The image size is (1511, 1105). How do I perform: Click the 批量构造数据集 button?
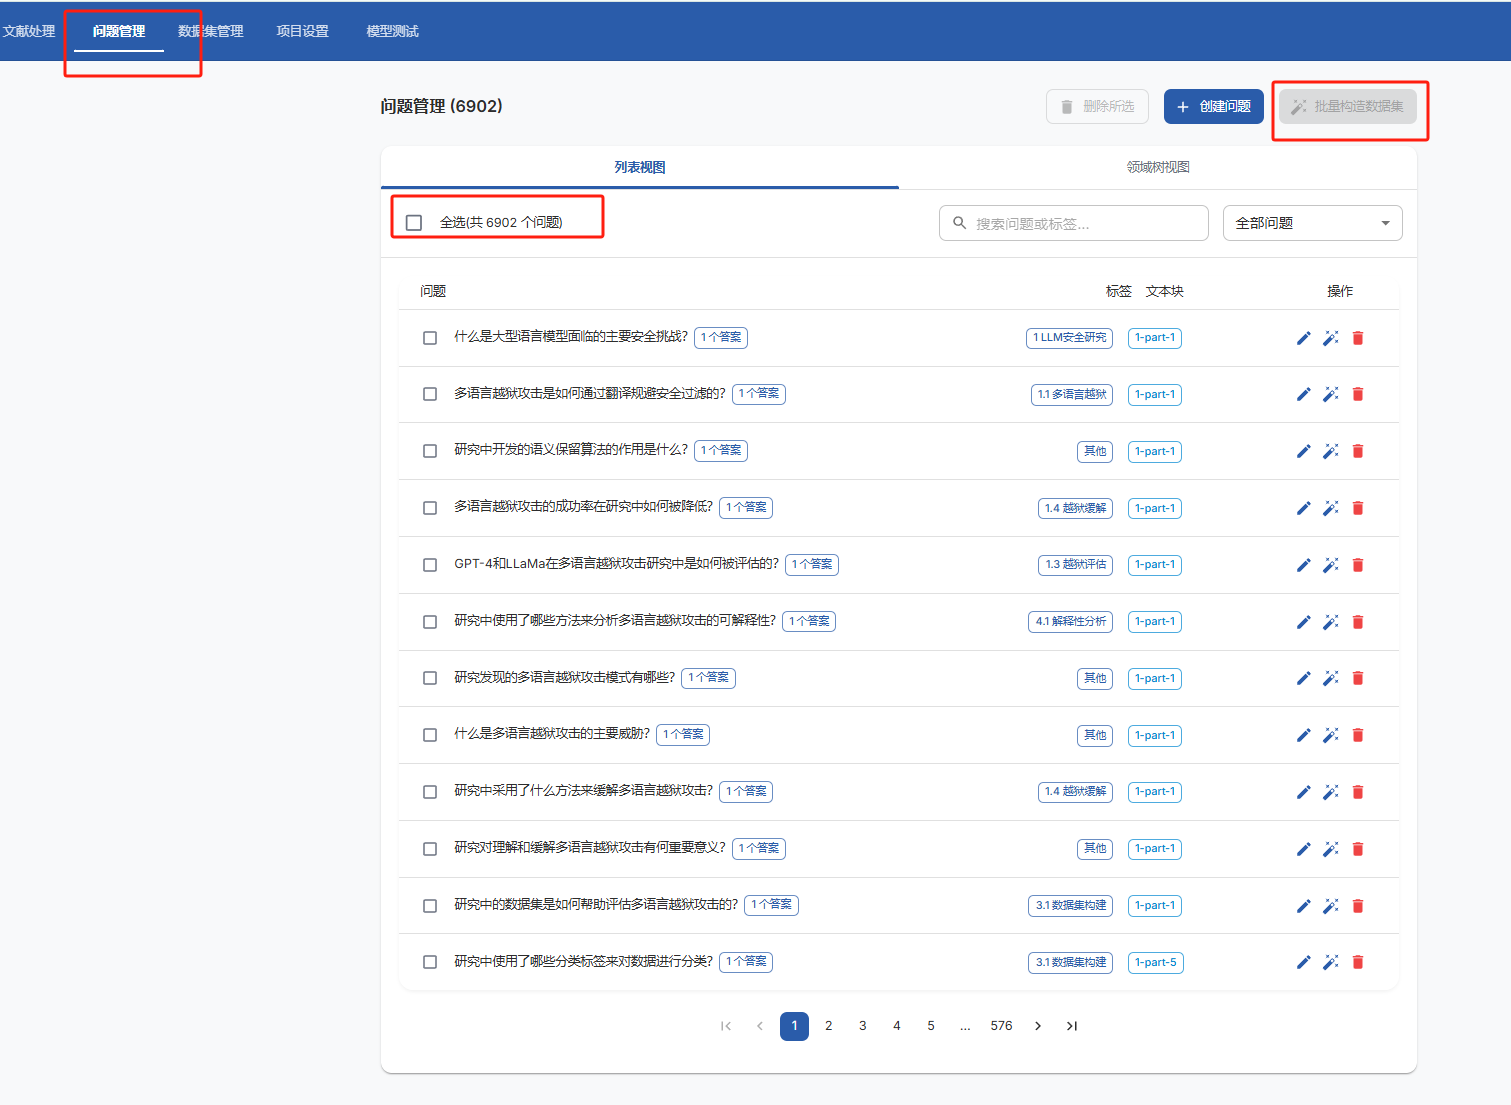1347,106
